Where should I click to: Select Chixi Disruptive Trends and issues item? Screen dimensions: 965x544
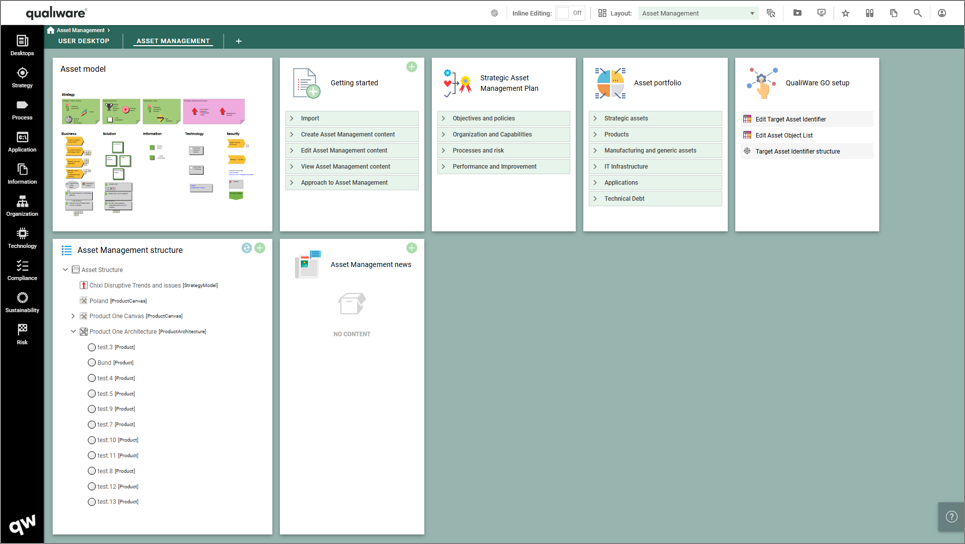point(148,286)
